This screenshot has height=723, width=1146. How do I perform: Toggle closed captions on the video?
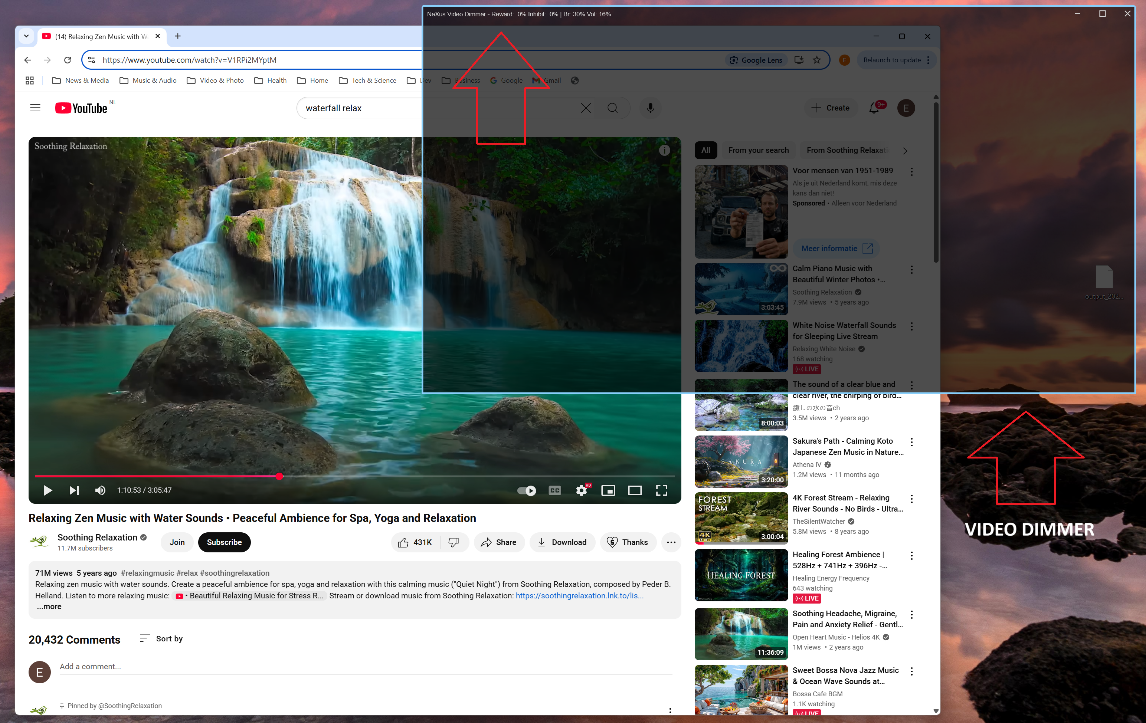(x=555, y=491)
